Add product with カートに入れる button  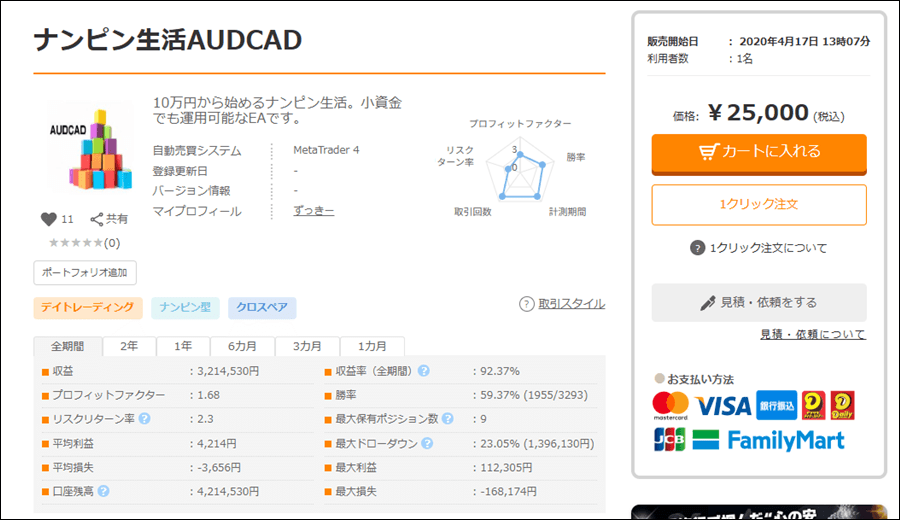pyautogui.click(x=759, y=152)
